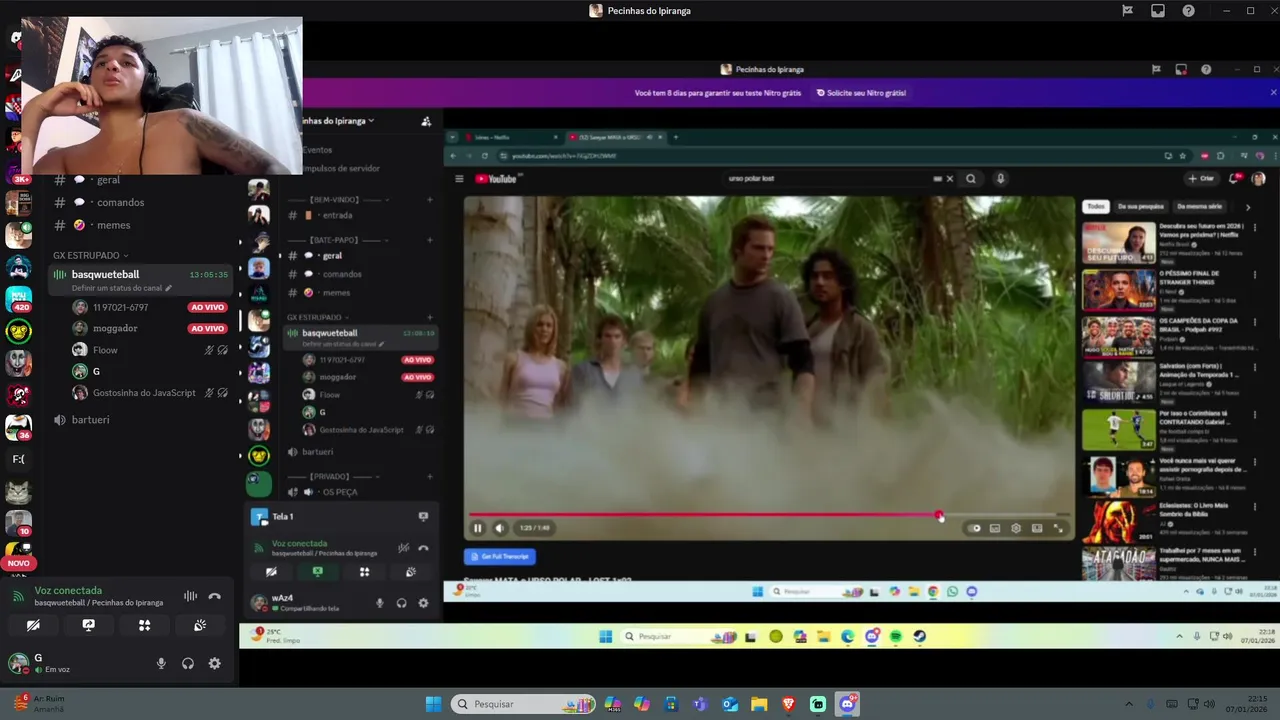
Task: Toggle deafen headphones next to user G
Action: 187,663
